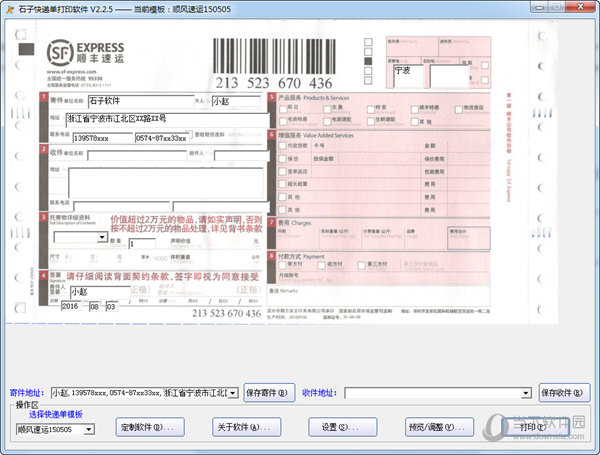Open the 设置 settings button
Screen dimensions: 600x455
click(342, 427)
